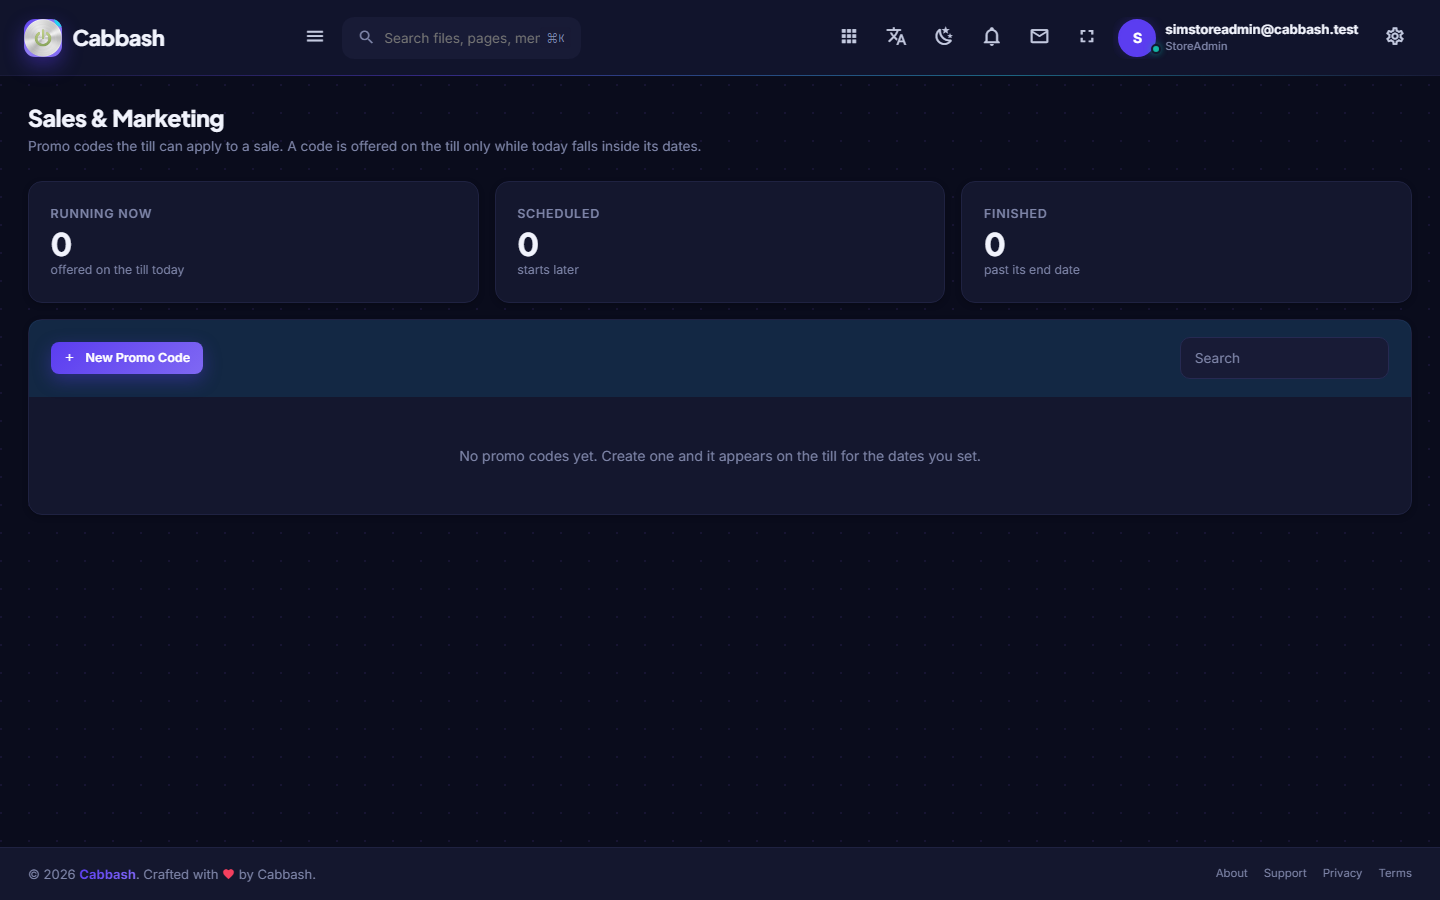Open the mail messages icon
1440x900 pixels.
pyautogui.click(x=1040, y=37)
